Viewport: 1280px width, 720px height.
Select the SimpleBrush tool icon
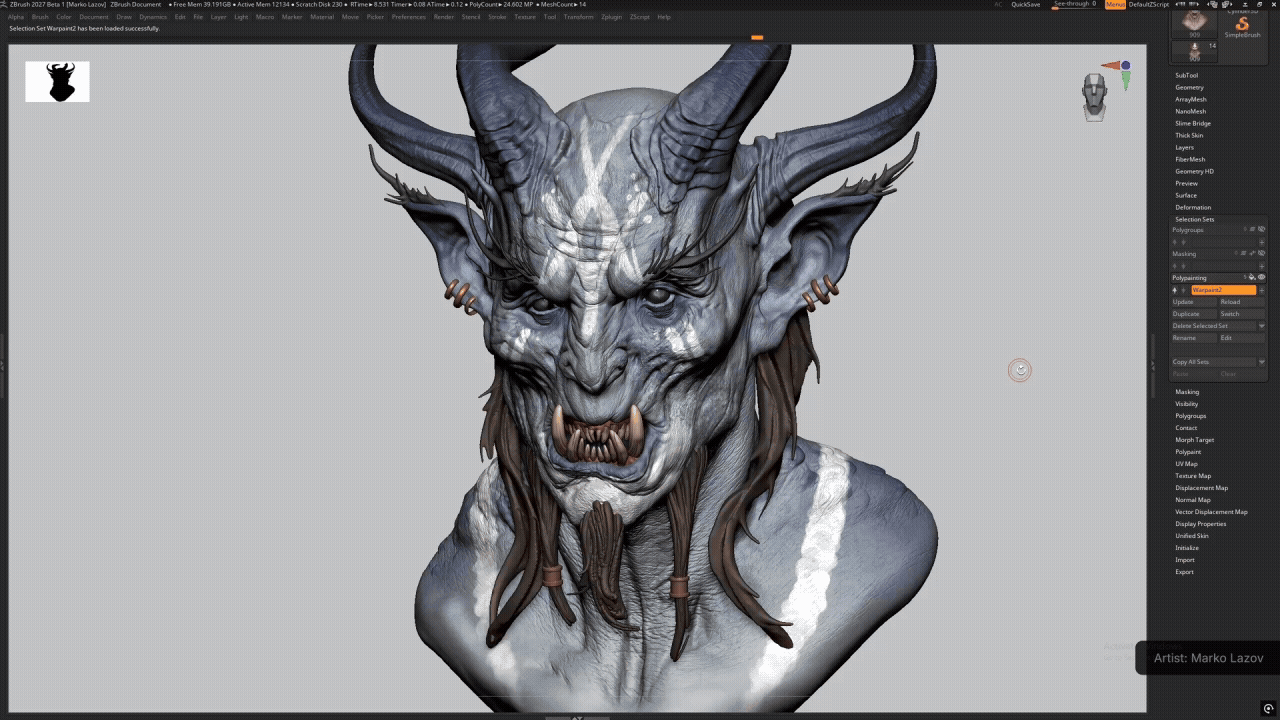[1242, 24]
